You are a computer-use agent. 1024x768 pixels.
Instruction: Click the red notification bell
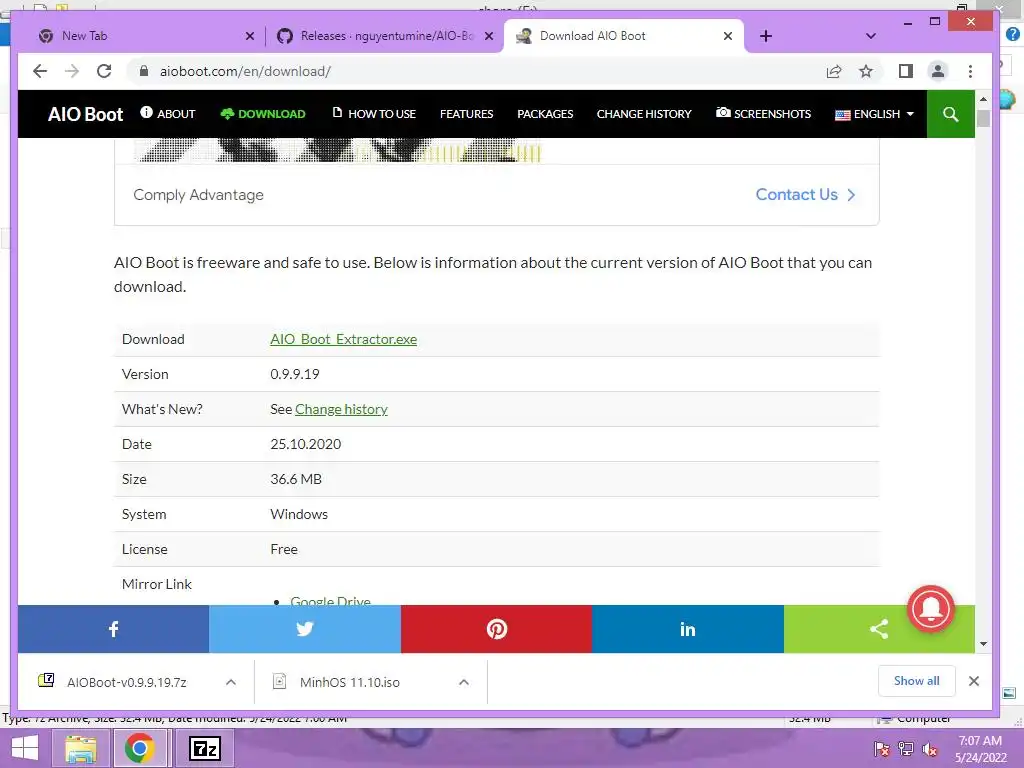point(931,609)
